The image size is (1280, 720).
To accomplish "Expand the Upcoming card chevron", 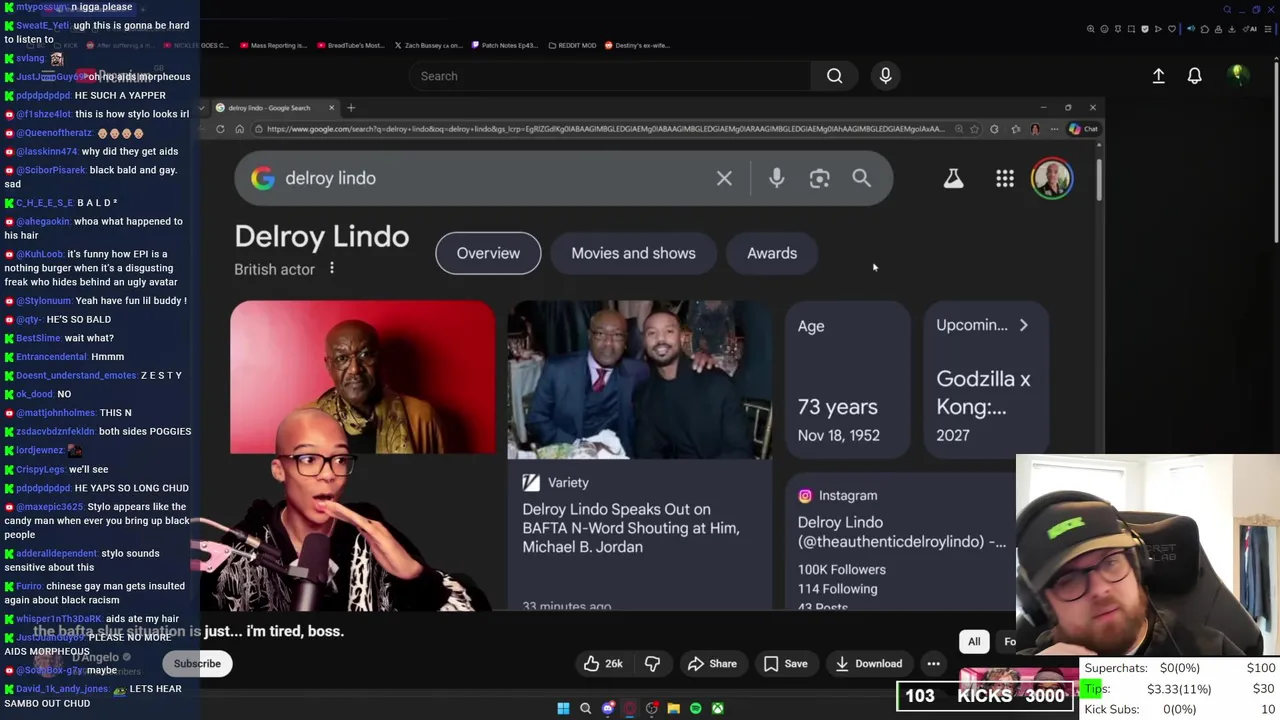I will pyautogui.click(x=1023, y=325).
